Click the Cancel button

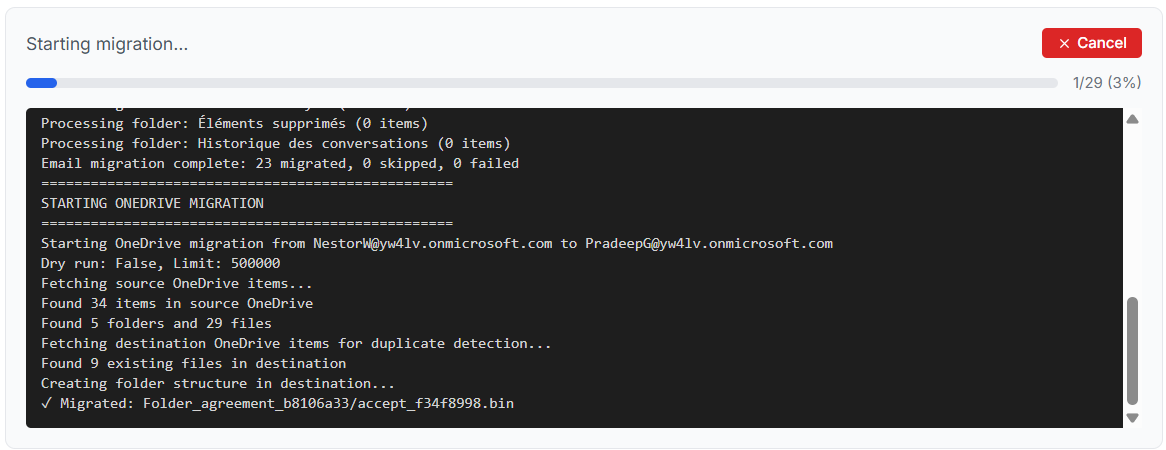tap(1091, 43)
